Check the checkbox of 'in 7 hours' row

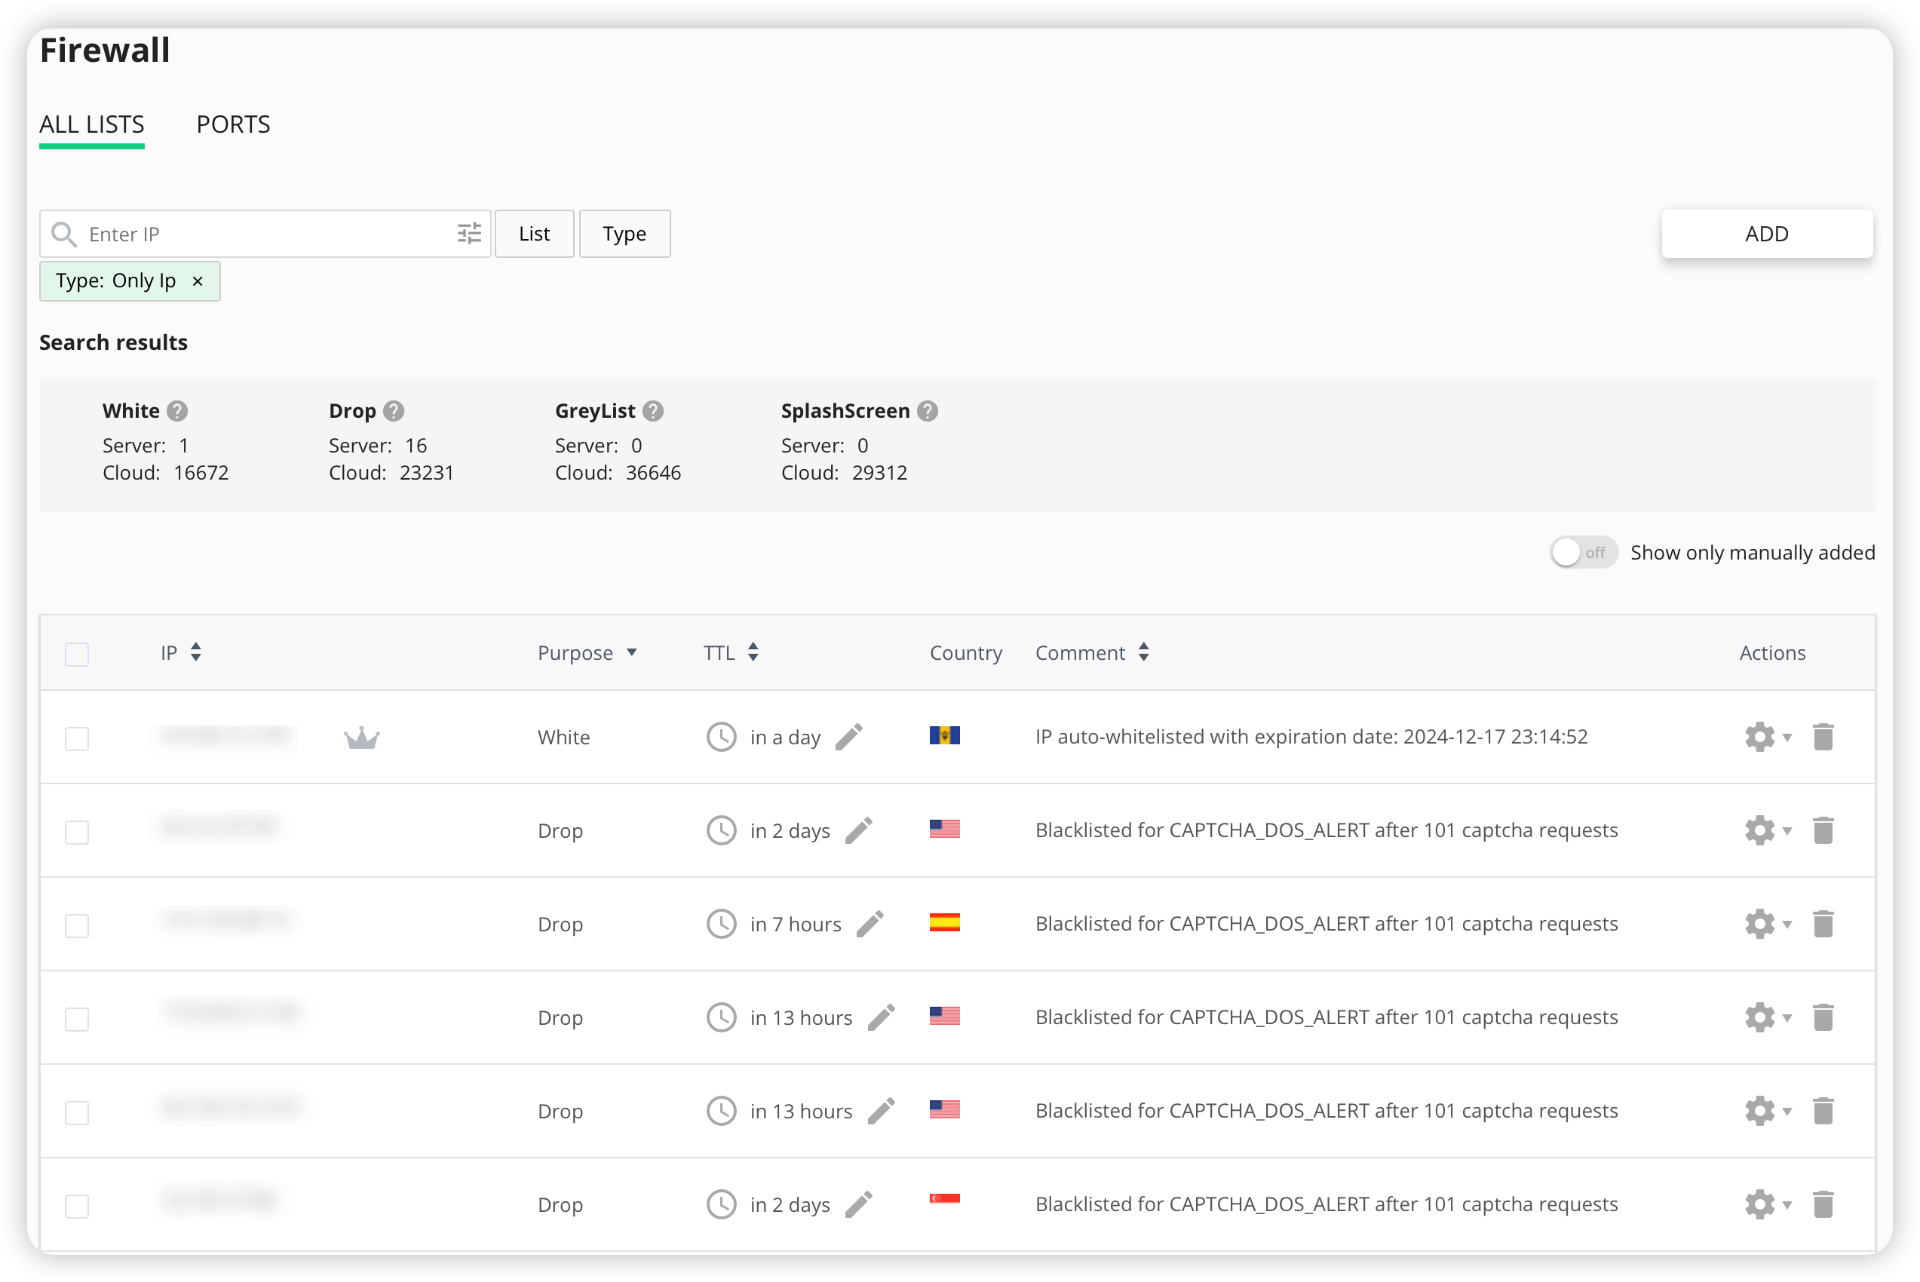pos(77,926)
